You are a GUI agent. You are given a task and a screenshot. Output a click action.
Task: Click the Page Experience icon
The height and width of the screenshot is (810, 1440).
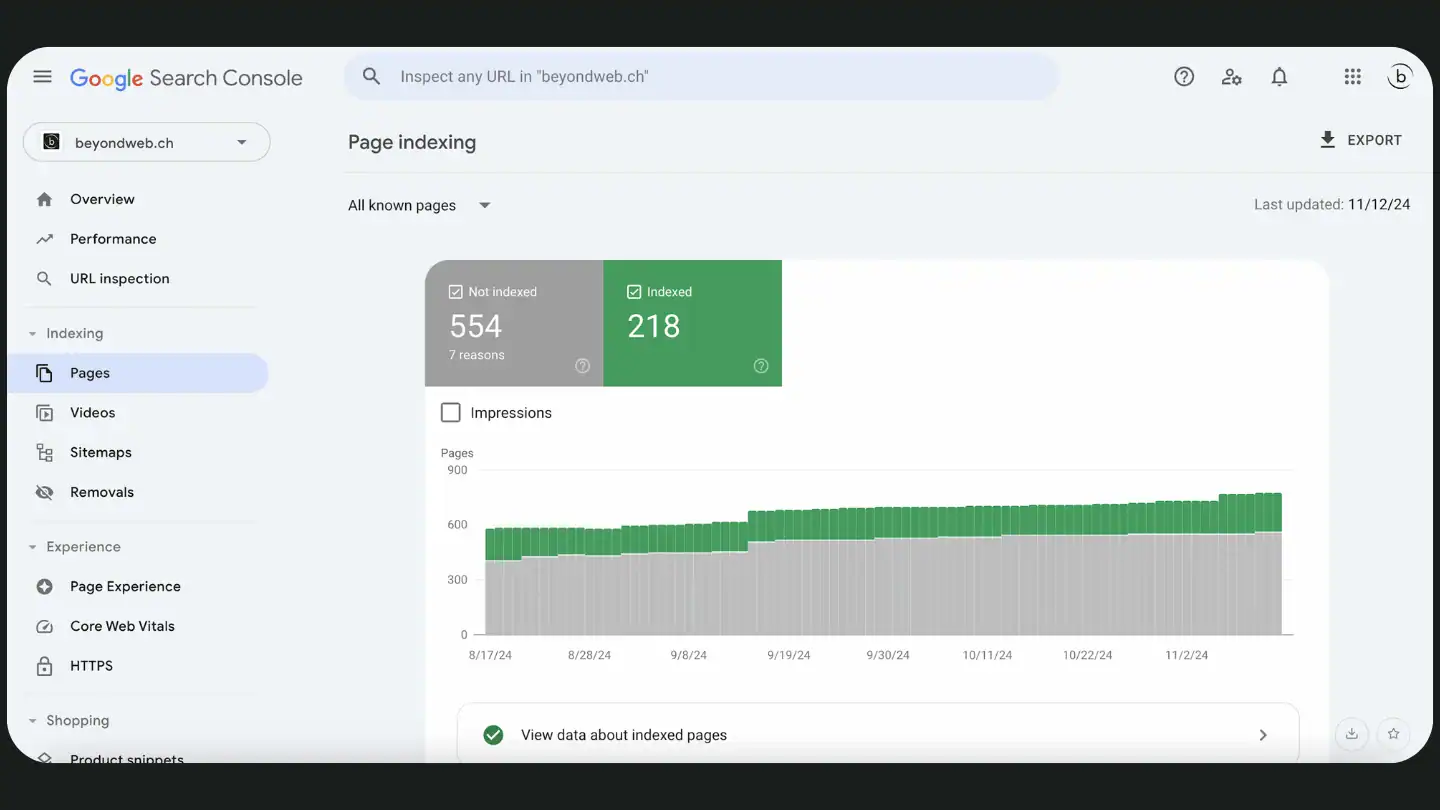click(x=44, y=587)
